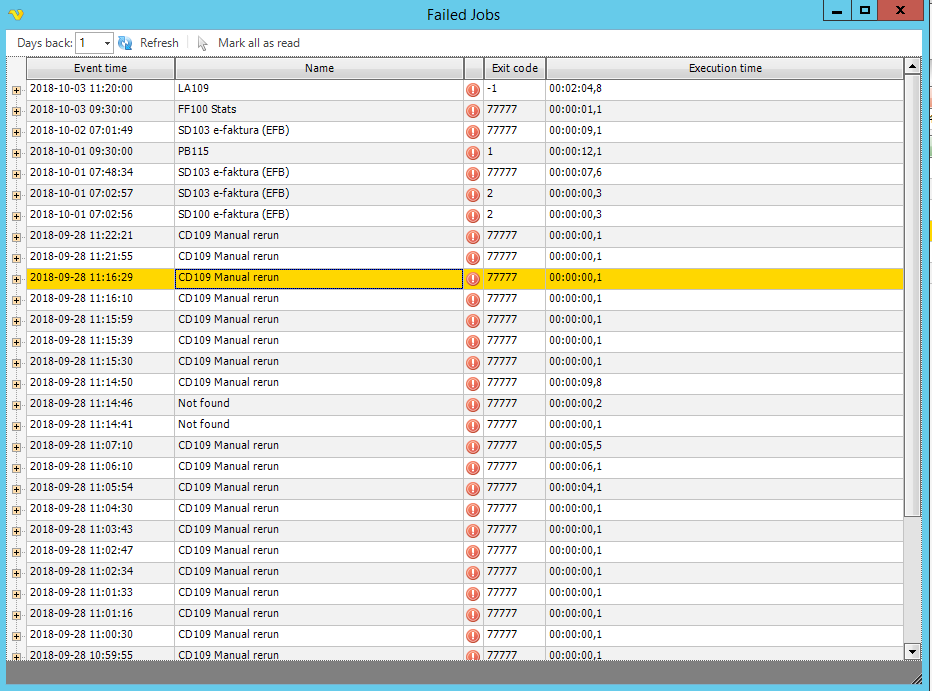Viewport: 932px width, 691px height.
Task: Click the error icon for SD100 e-faktura (EFB)
Action: click(x=473, y=215)
